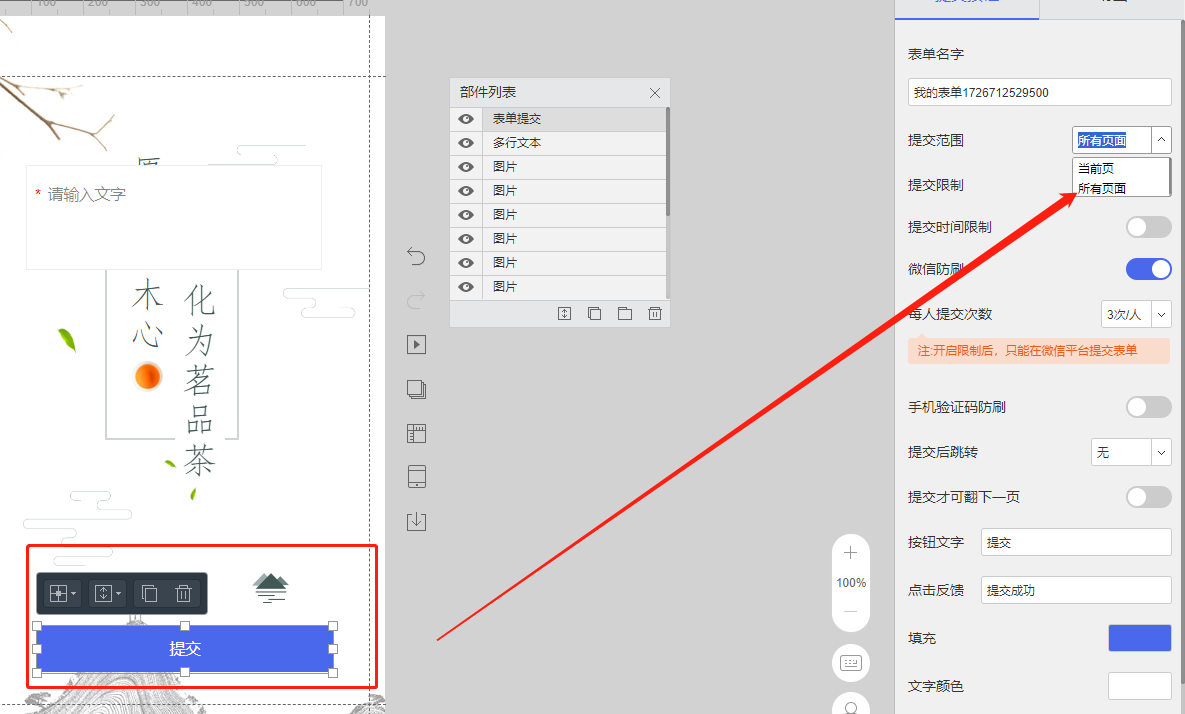Hide the last 图片 layer in list
1185x714 pixels.
(x=466, y=287)
